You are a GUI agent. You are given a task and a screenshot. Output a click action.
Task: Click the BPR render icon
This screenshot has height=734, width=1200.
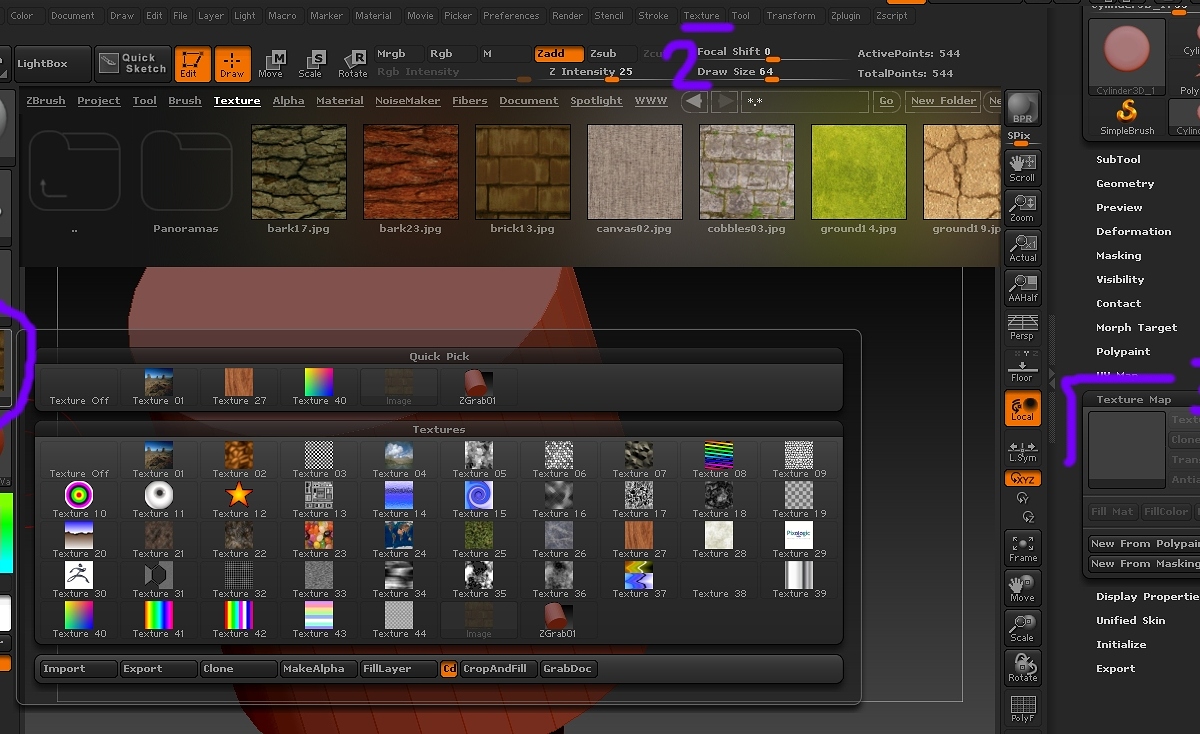point(1022,108)
